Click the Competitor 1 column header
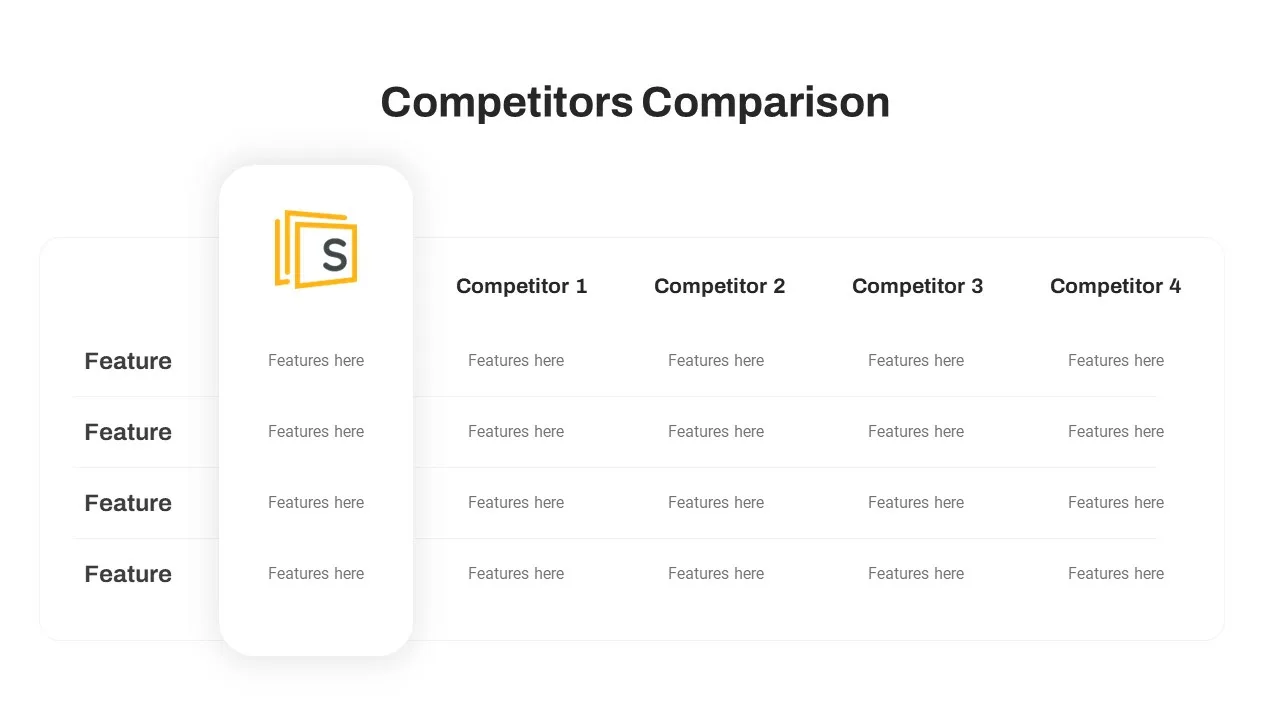The width and height of the screenshot is (1280, 720). point(522,286)
